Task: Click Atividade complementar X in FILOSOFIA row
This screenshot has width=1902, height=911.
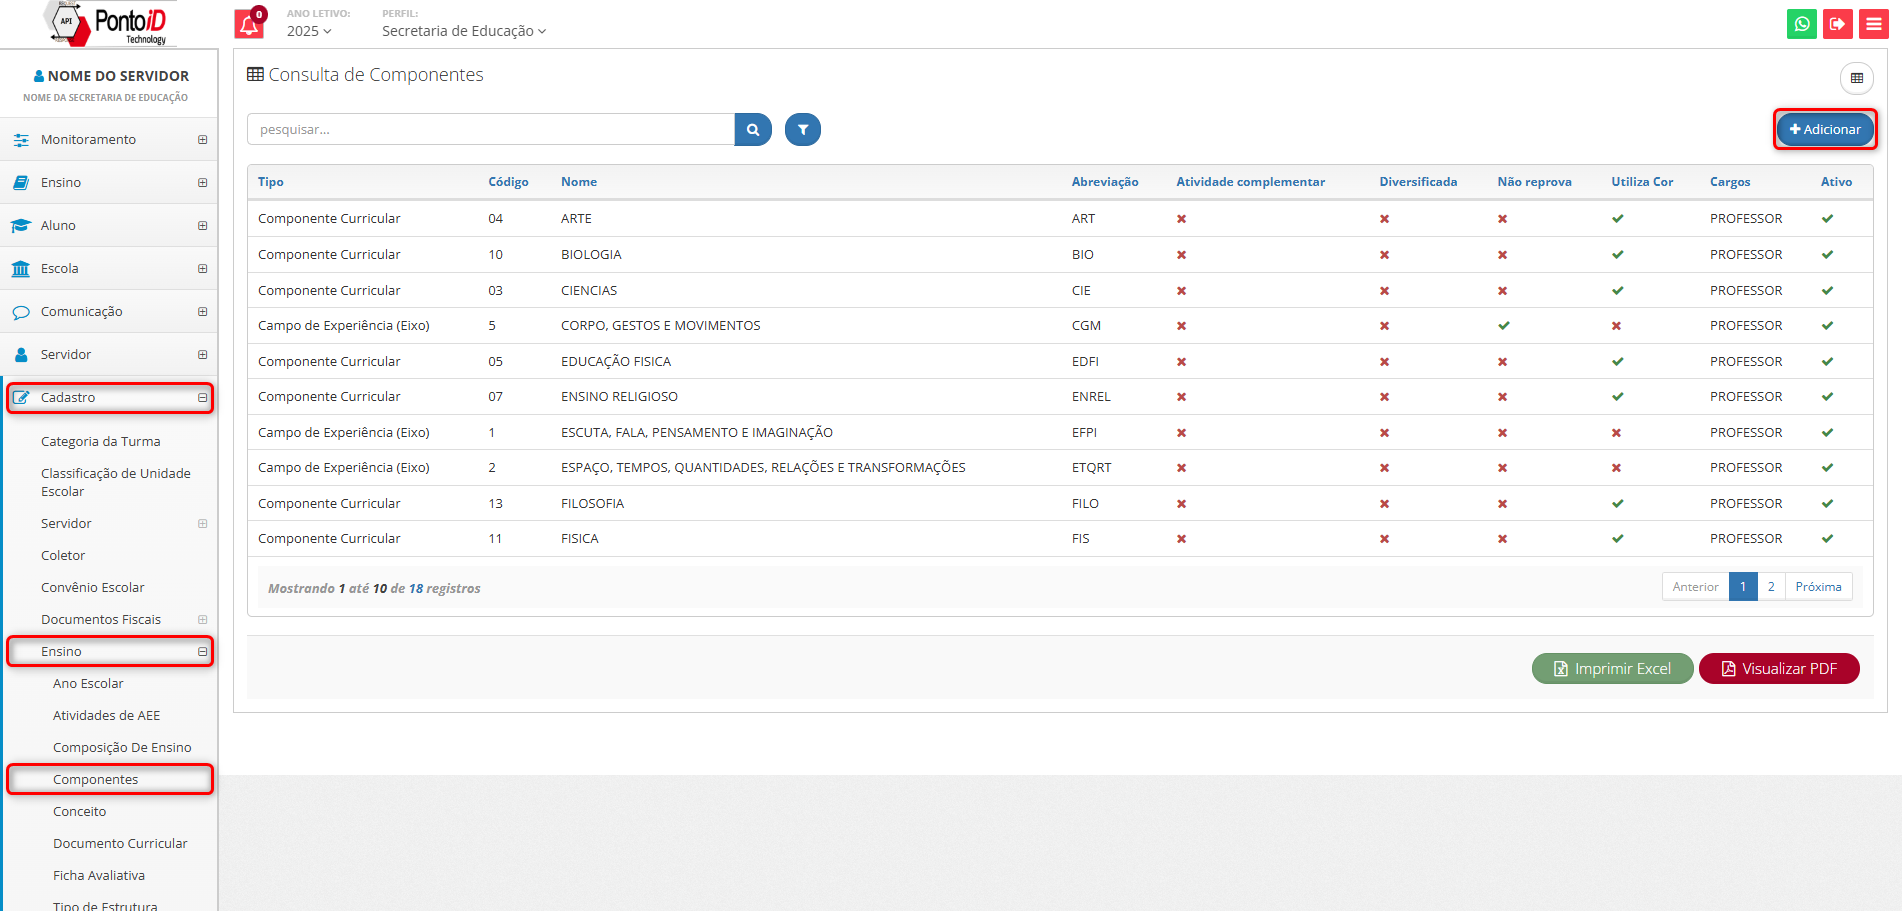Action: (x=1181, y=504)
